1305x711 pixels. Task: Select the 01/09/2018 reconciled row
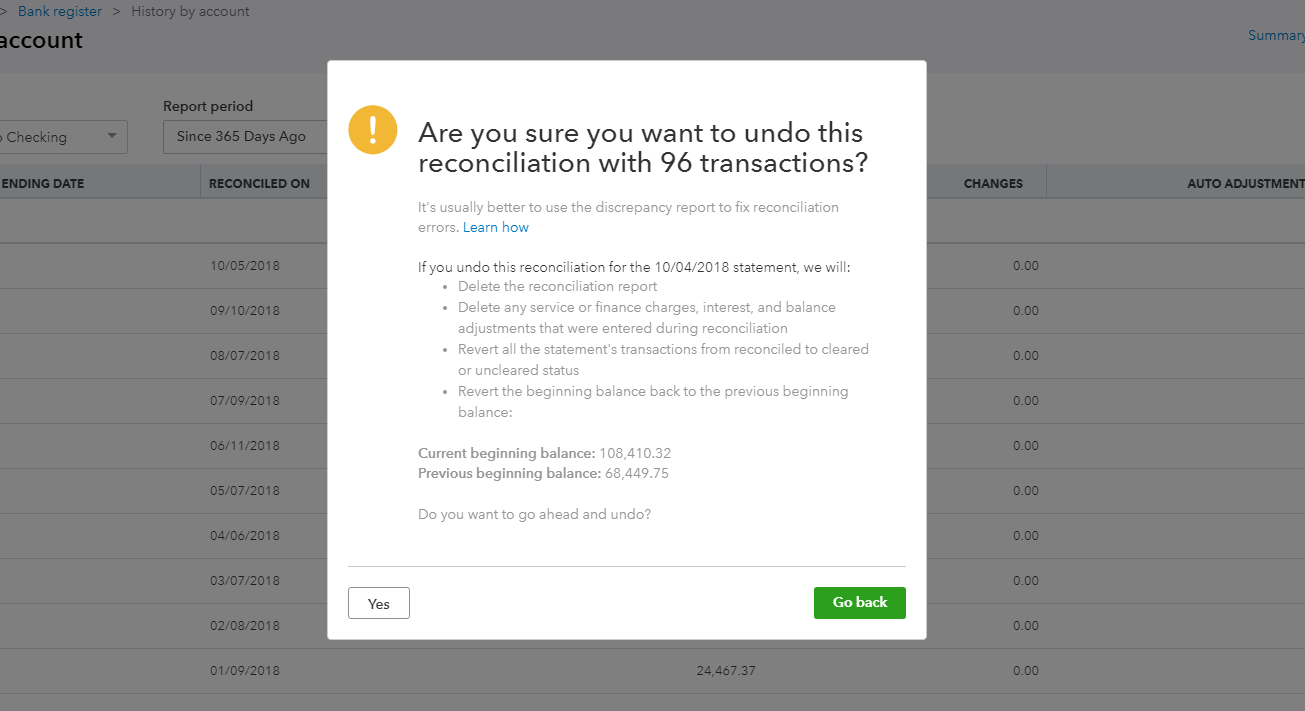pos(652,671)
